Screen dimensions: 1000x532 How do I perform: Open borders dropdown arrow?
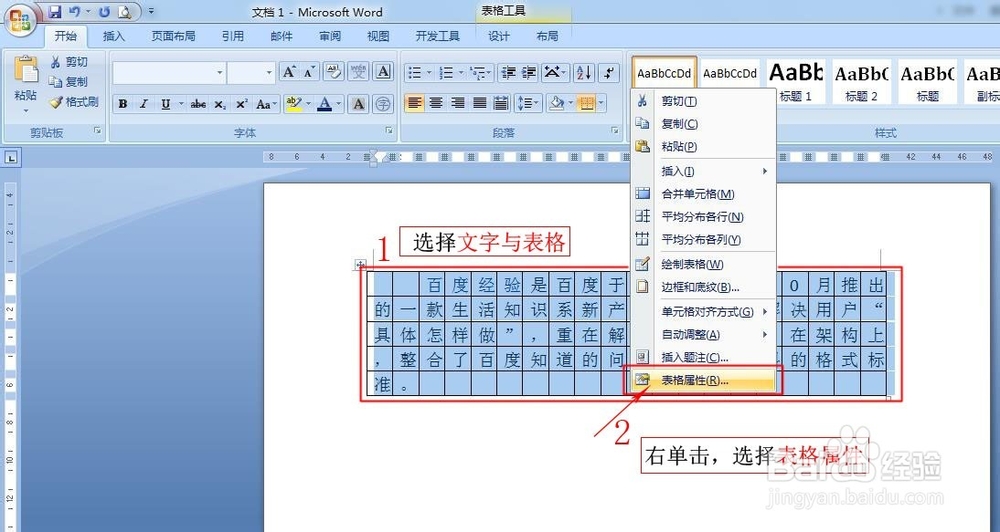click(x=601, y=103)
